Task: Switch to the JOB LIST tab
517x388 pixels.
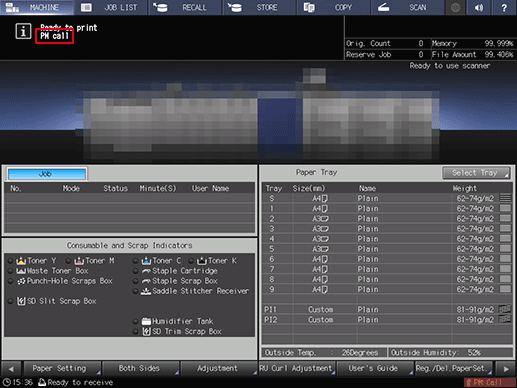Action: click(111, 7)
